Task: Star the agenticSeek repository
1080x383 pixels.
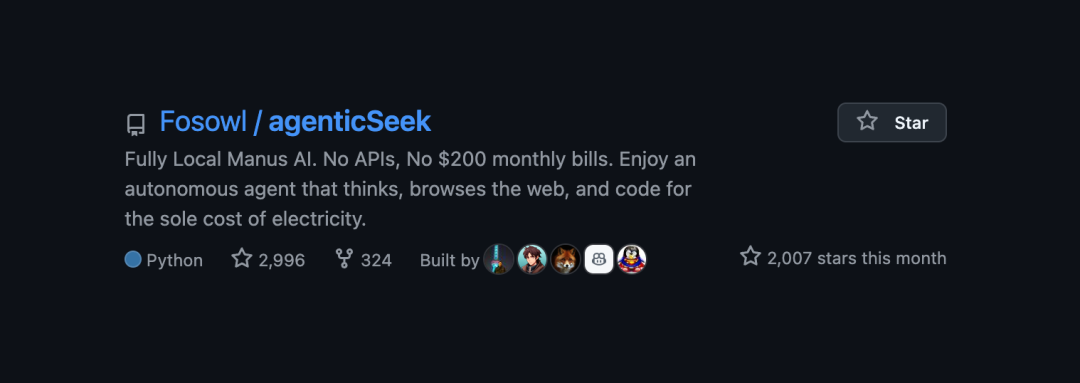Action: point(892,123)
